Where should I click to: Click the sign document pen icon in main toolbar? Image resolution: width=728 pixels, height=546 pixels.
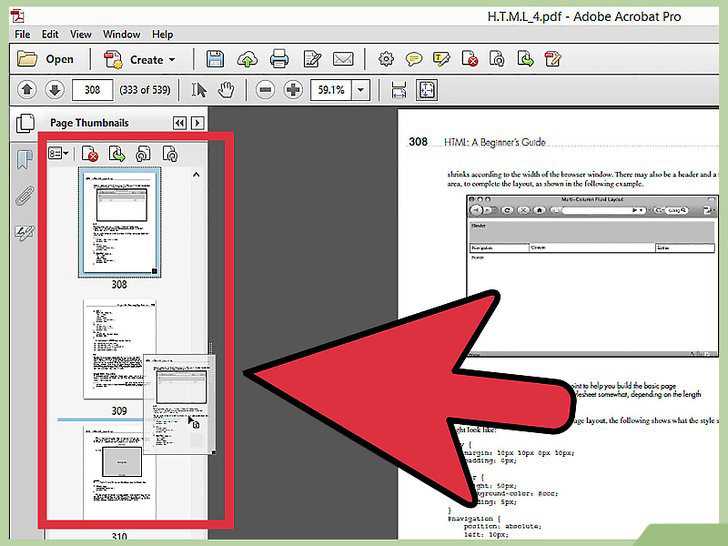pyautogui.click(x=553, y=59)
